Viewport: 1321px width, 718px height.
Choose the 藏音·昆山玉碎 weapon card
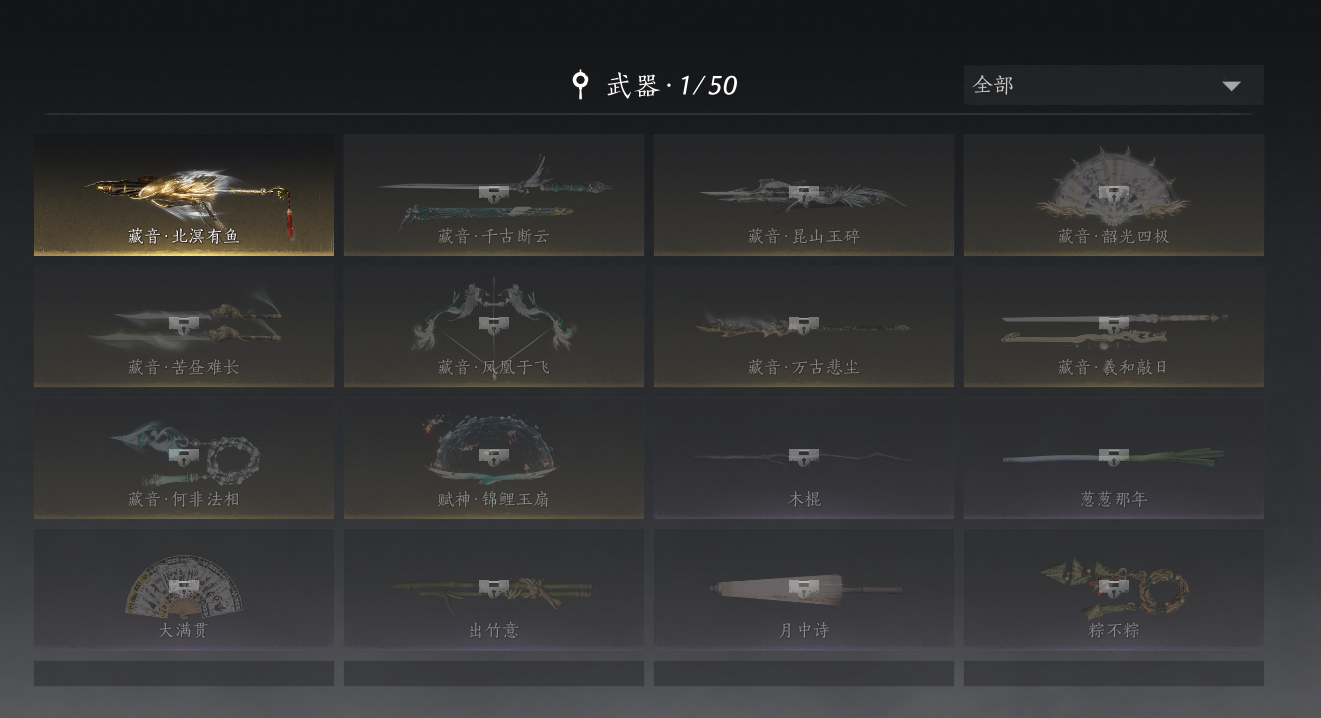coord(804,195)
